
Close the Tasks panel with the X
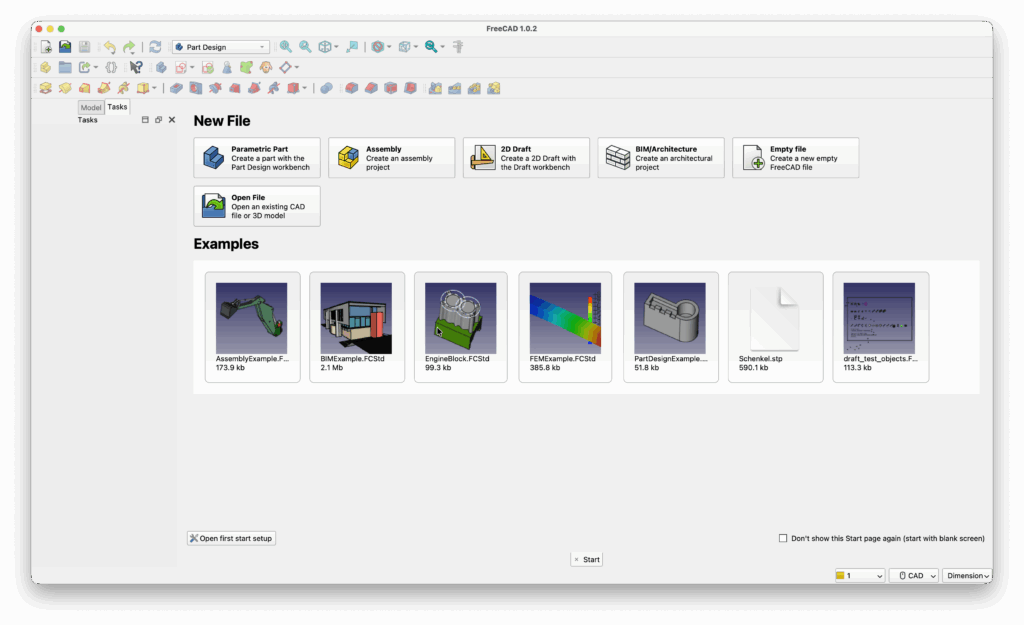point(172,120)
